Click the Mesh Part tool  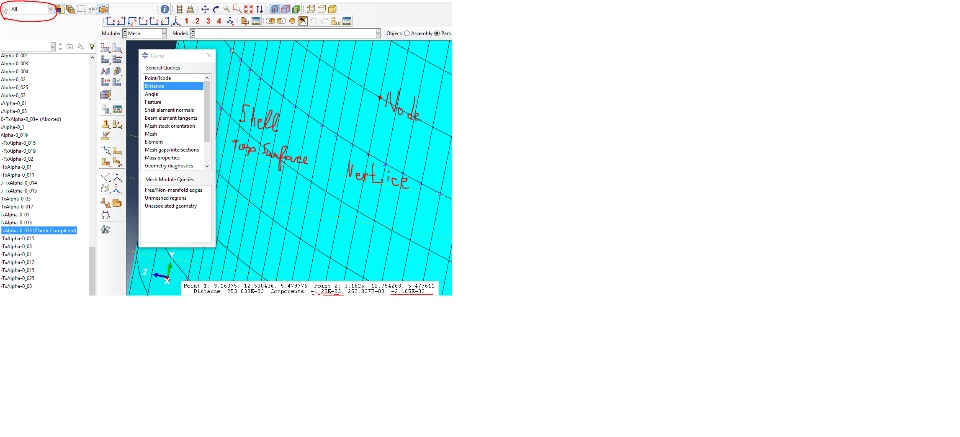(105, 59)
